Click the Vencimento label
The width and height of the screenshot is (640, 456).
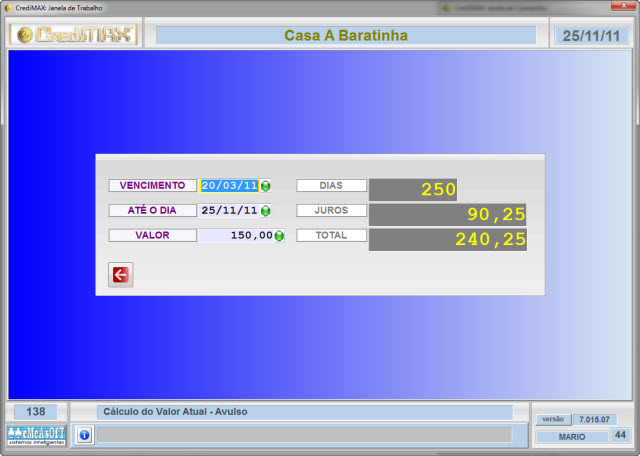tap(152, 186)
